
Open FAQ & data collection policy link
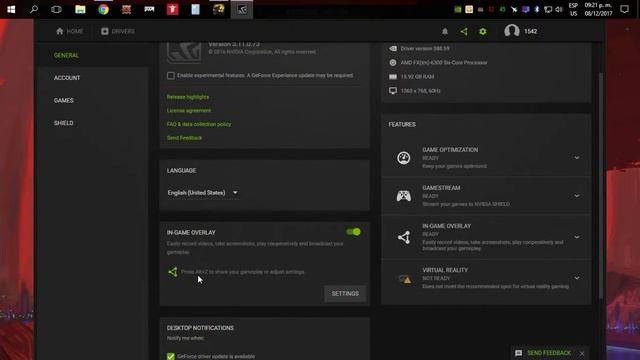199,124
